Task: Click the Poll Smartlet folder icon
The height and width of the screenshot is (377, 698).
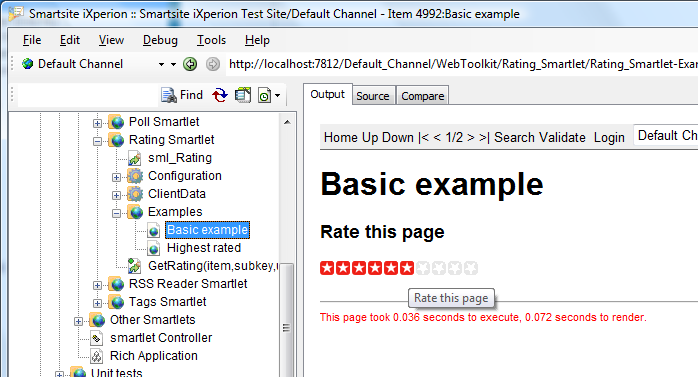Action: [x=116, y=122]
